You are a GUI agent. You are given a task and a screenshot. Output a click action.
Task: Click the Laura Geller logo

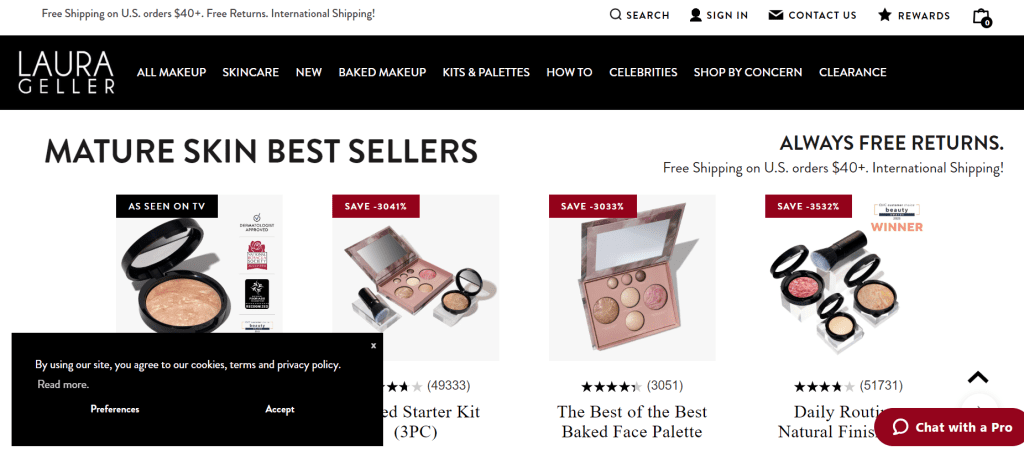(x=66, y=72)
